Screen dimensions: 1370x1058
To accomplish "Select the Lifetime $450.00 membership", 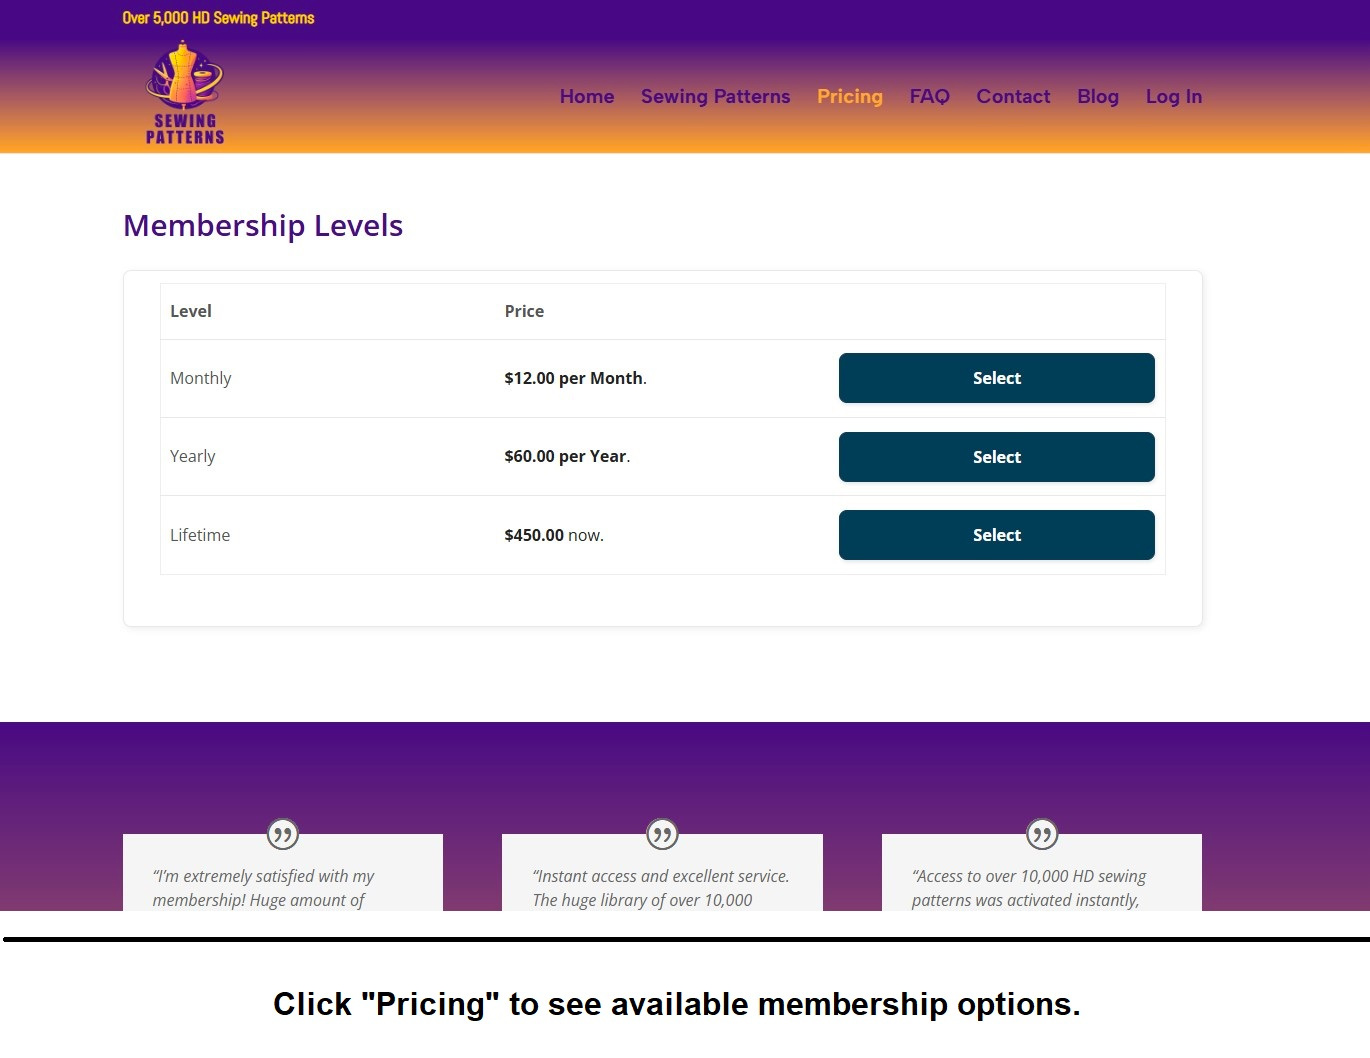I will 996,535.
